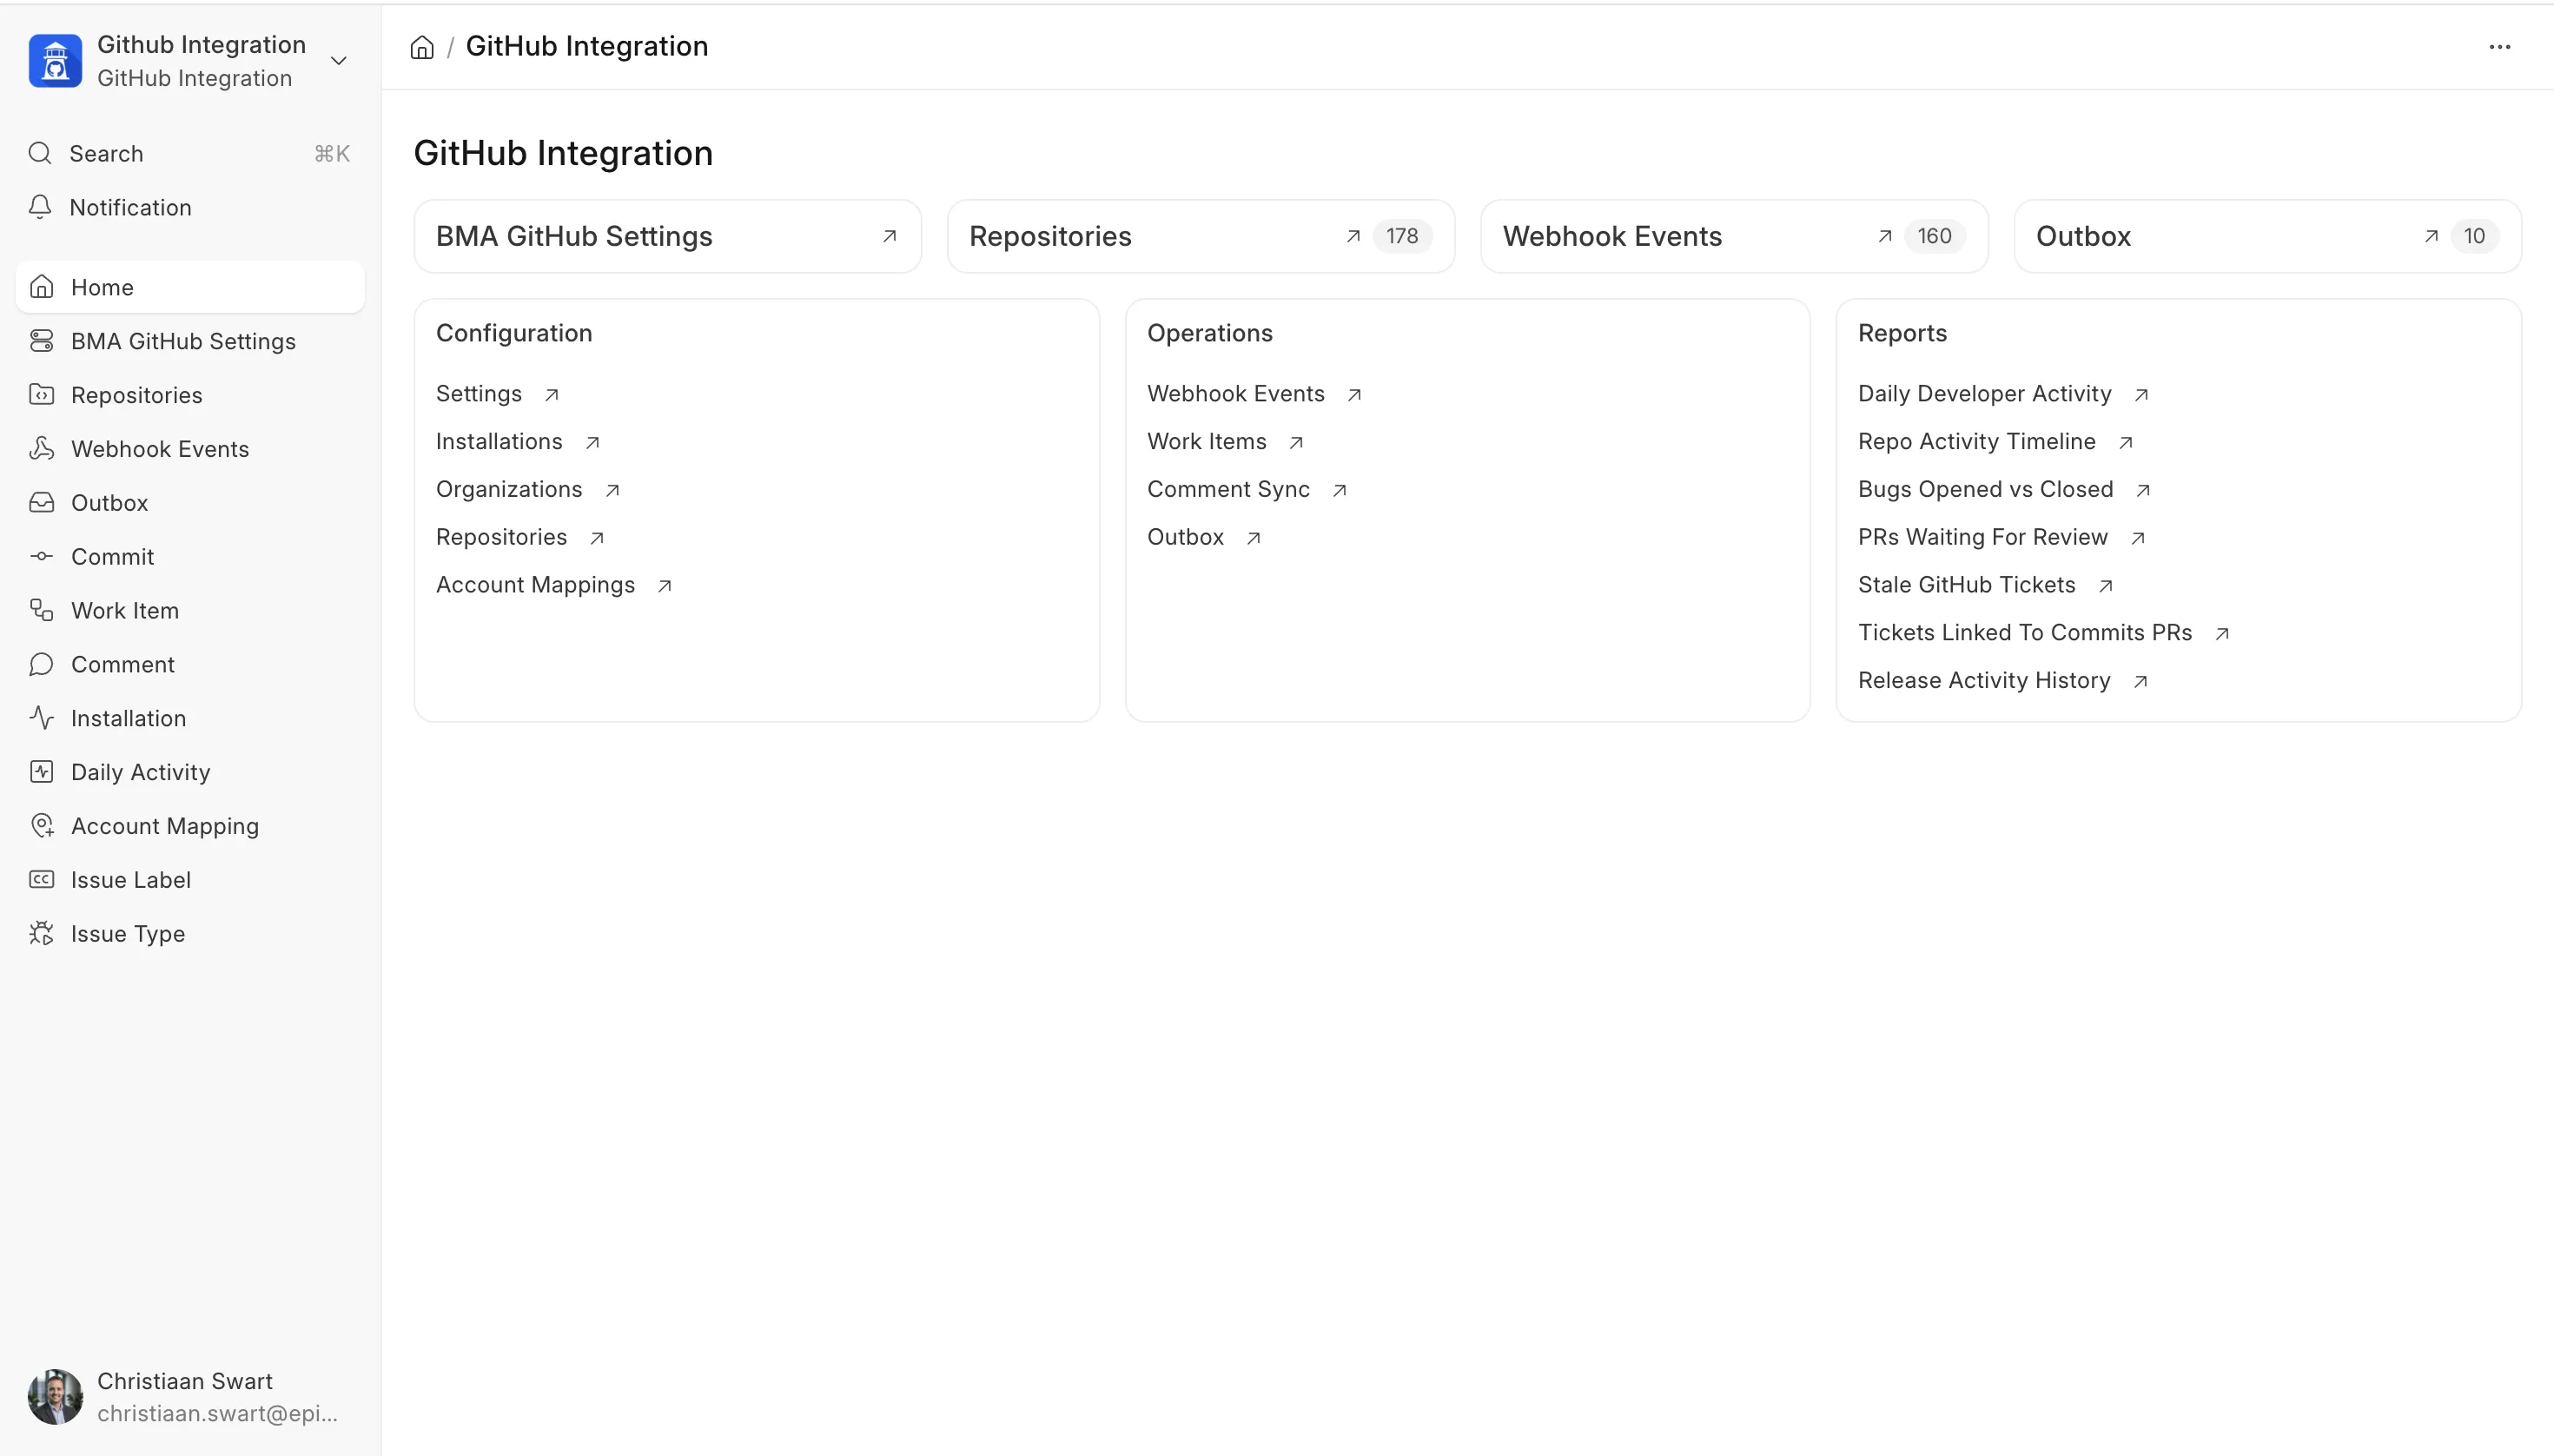This screenshot has width=2554, height=1456.
Task: Expand the workspace switcher chevron
Action: 339,61
